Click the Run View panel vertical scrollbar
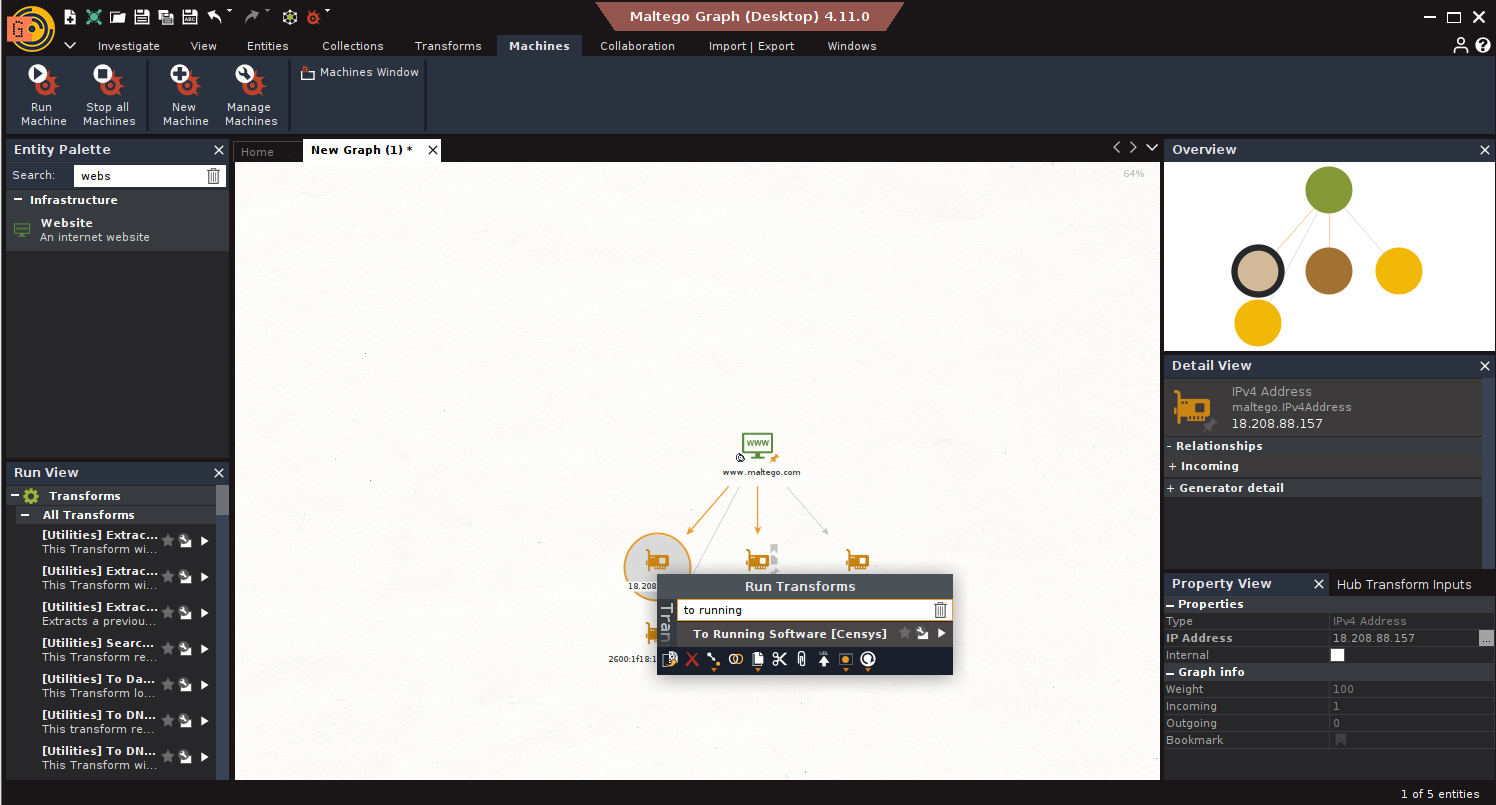The height and width of the screenshot is (805, 1496). coord(222,500)
